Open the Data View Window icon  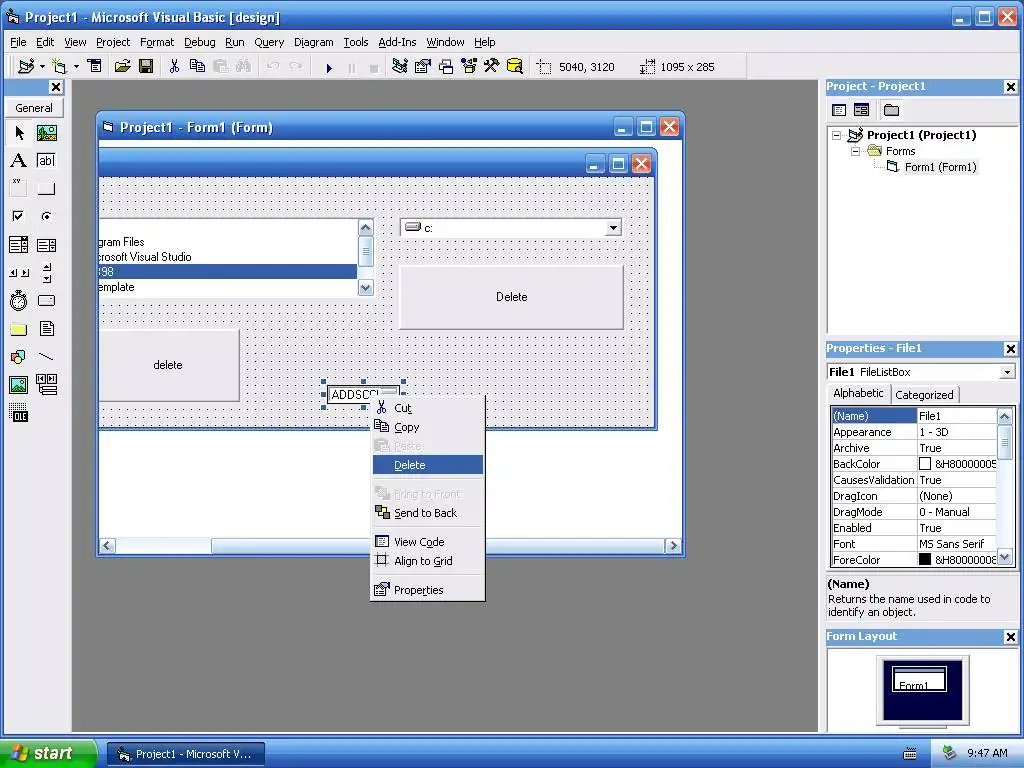(x=515, y=66)
